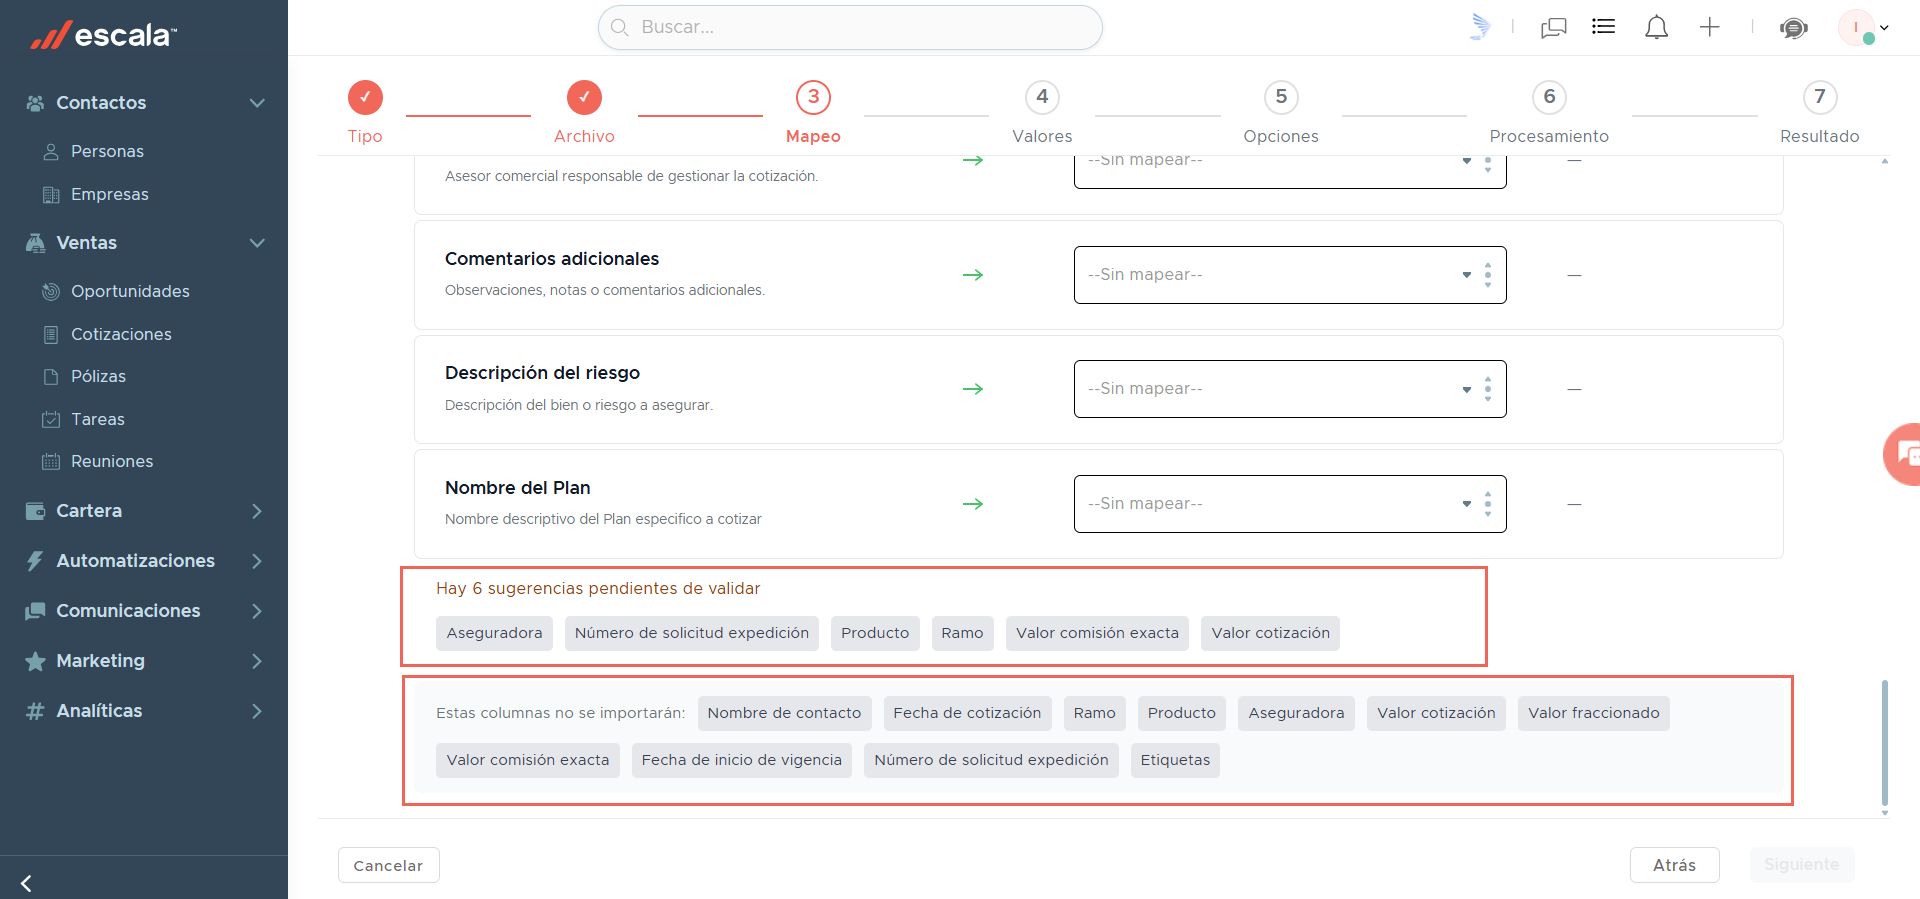Open Pólizas in sidebar
Screen dimensions: 1920x899
[x=98, y=376]
